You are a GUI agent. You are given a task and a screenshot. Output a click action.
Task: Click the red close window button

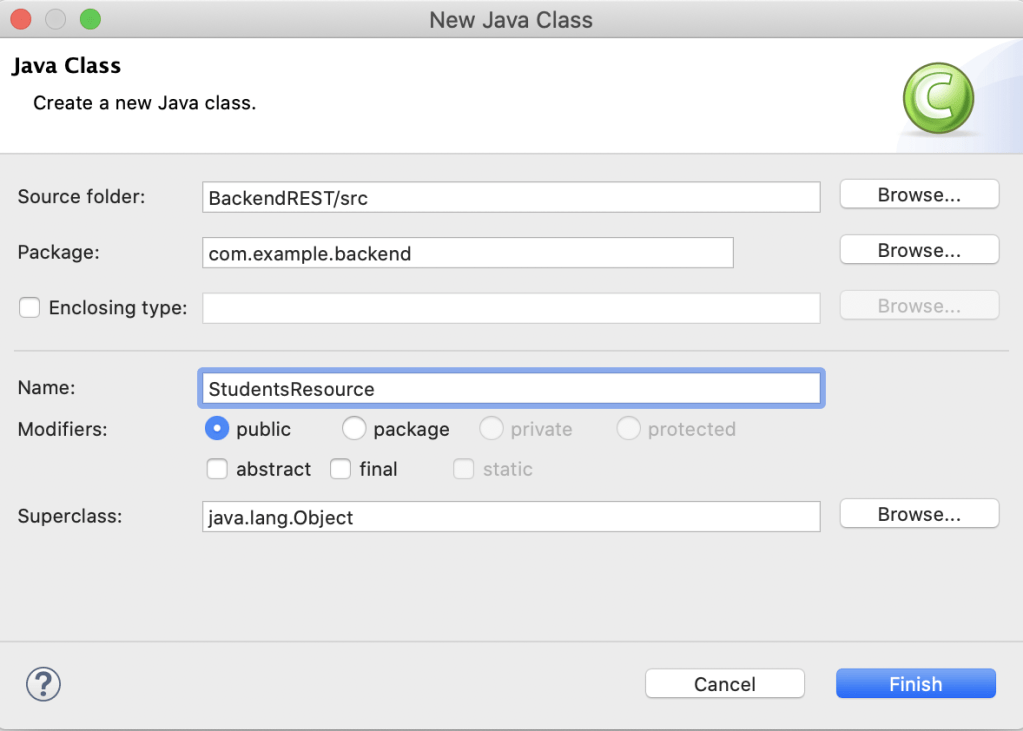pyautogui.click(x=20, y=19)
